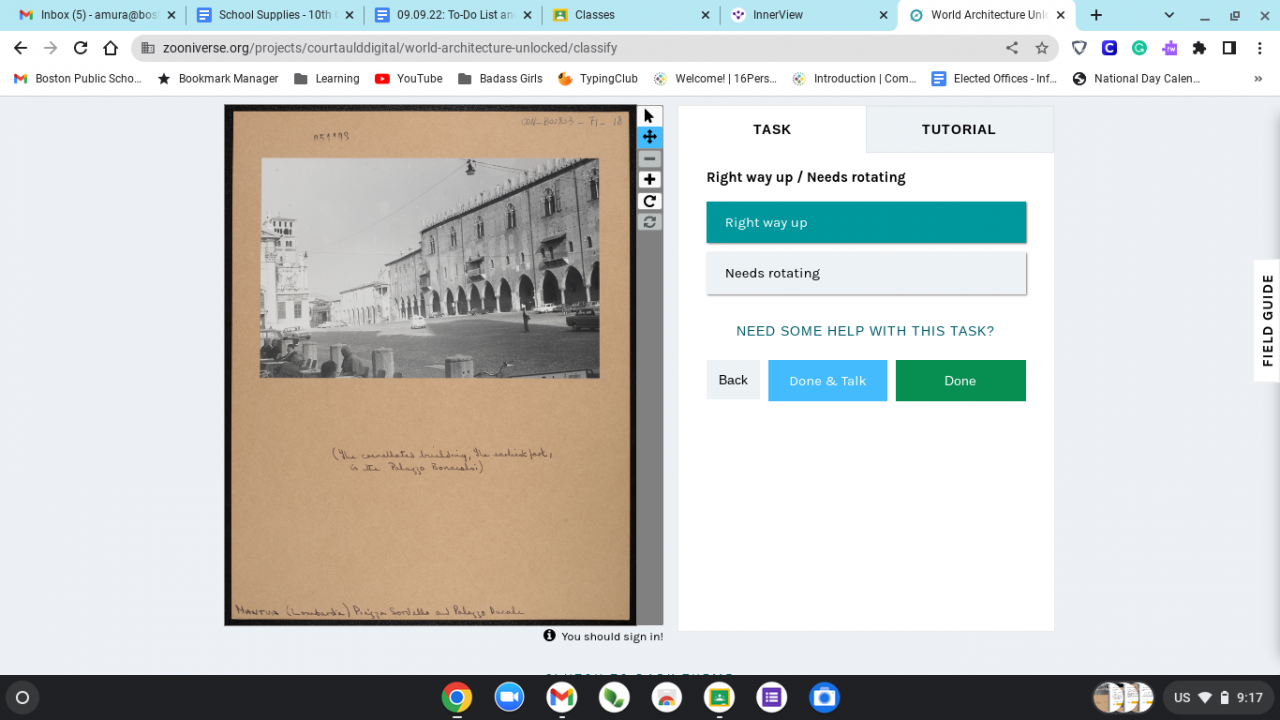Open the purple extension icon
Screen dimensions: 1280x720
pyautogui.click(x=1169, y=48)
